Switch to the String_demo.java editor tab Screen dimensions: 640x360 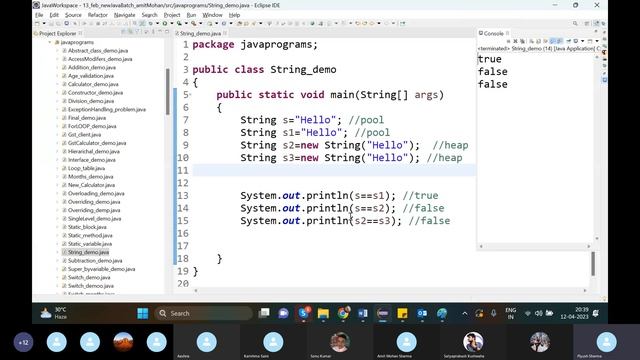(x=200, y=33)
